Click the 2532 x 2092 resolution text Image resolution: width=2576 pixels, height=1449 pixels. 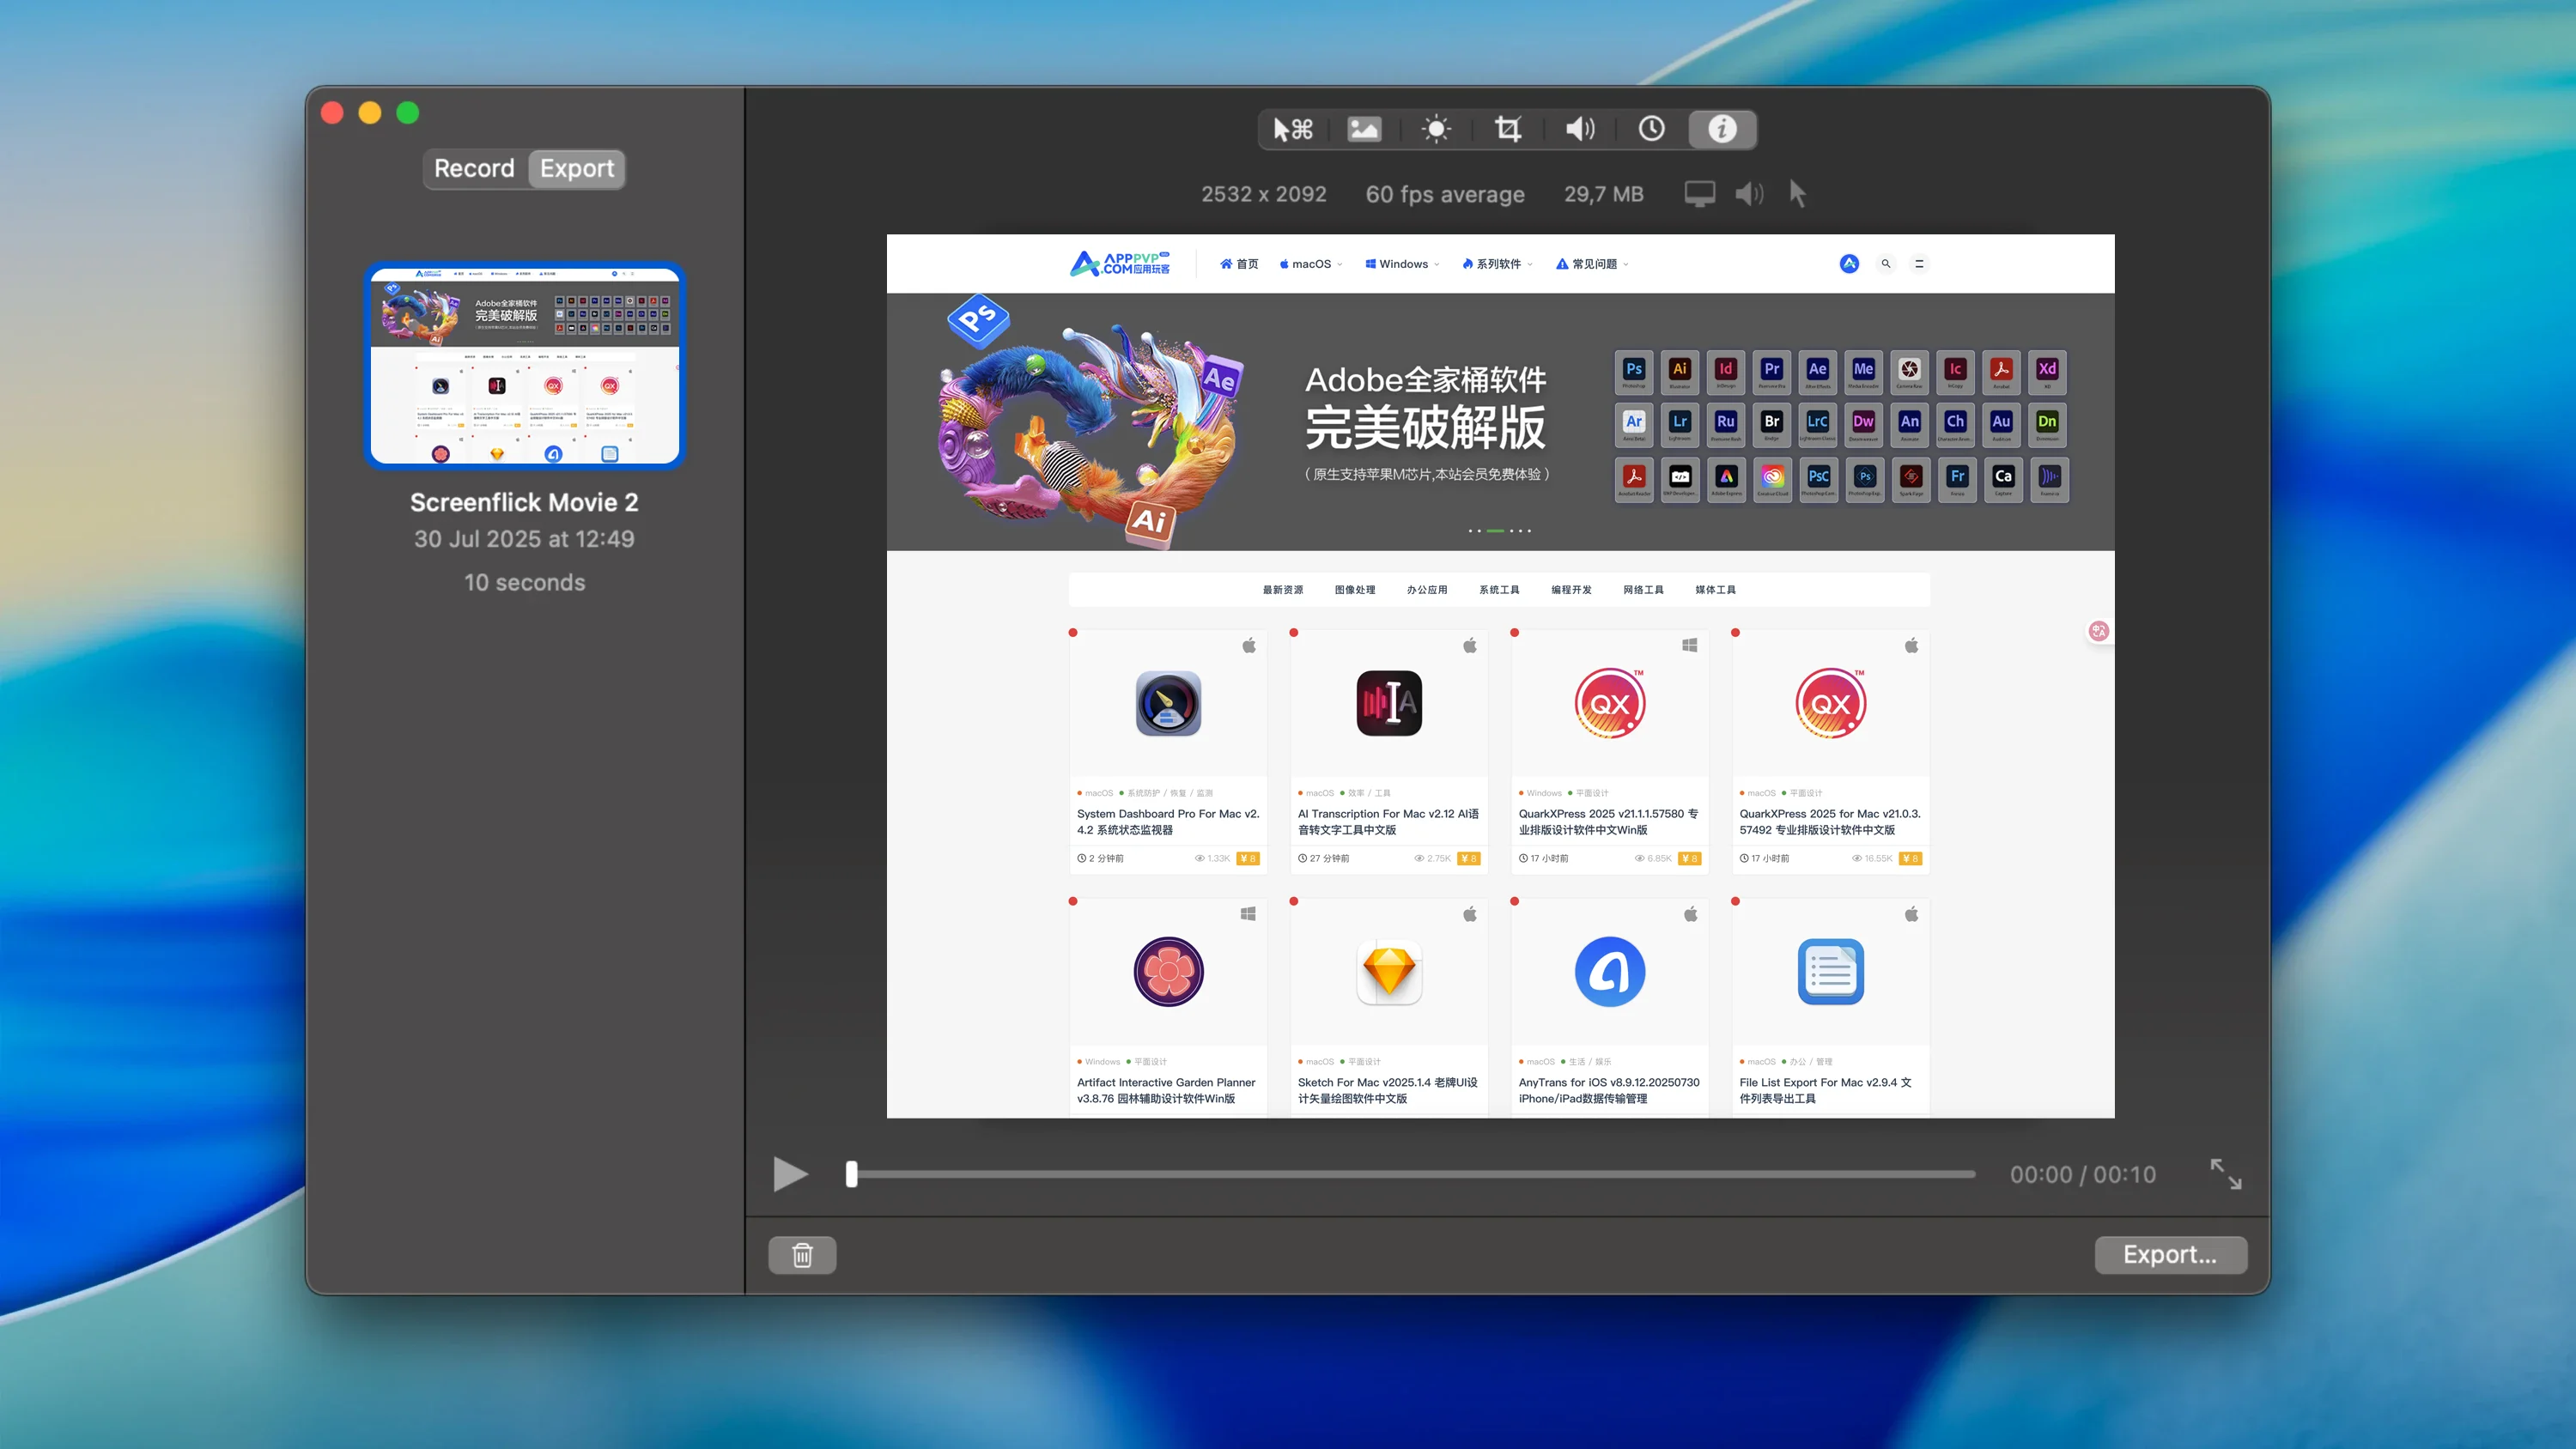coord(1264,194)
